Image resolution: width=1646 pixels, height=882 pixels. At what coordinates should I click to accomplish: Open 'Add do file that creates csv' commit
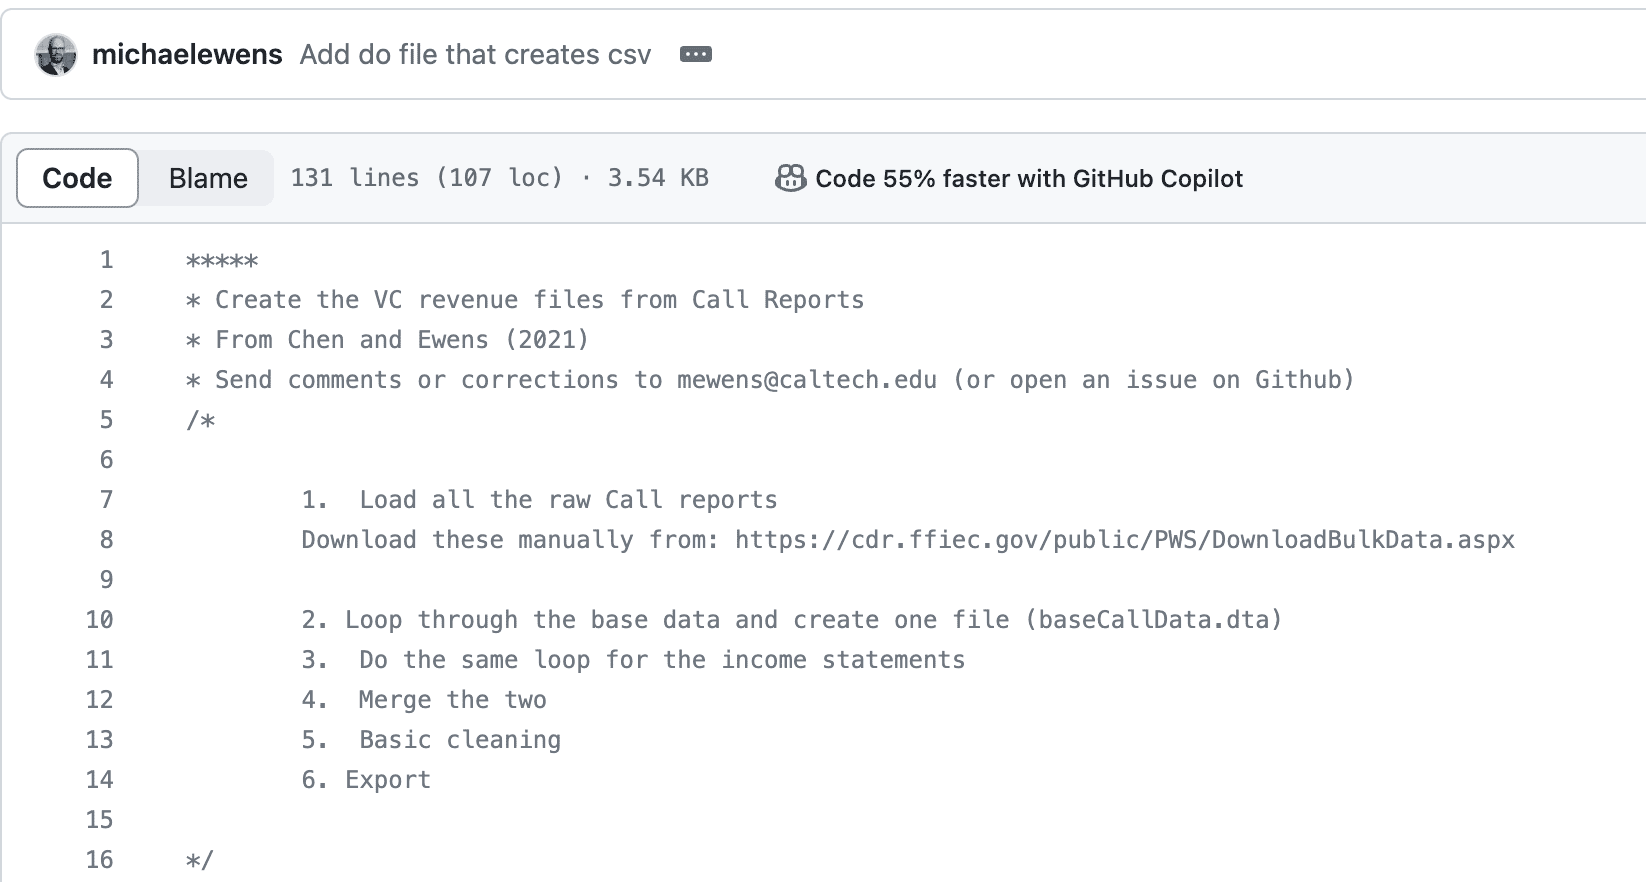pyautogui.click(x=475, y=54)
